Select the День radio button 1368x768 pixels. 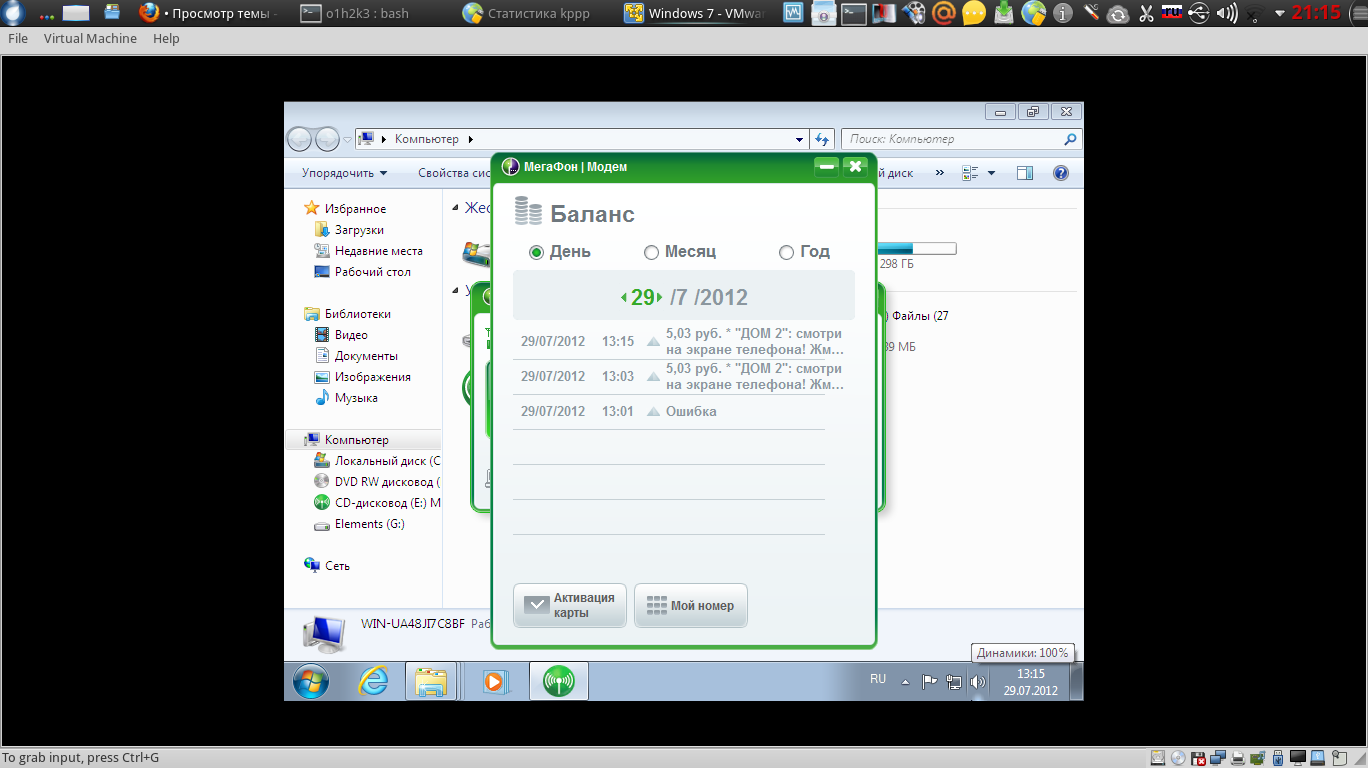coord(536,252)
